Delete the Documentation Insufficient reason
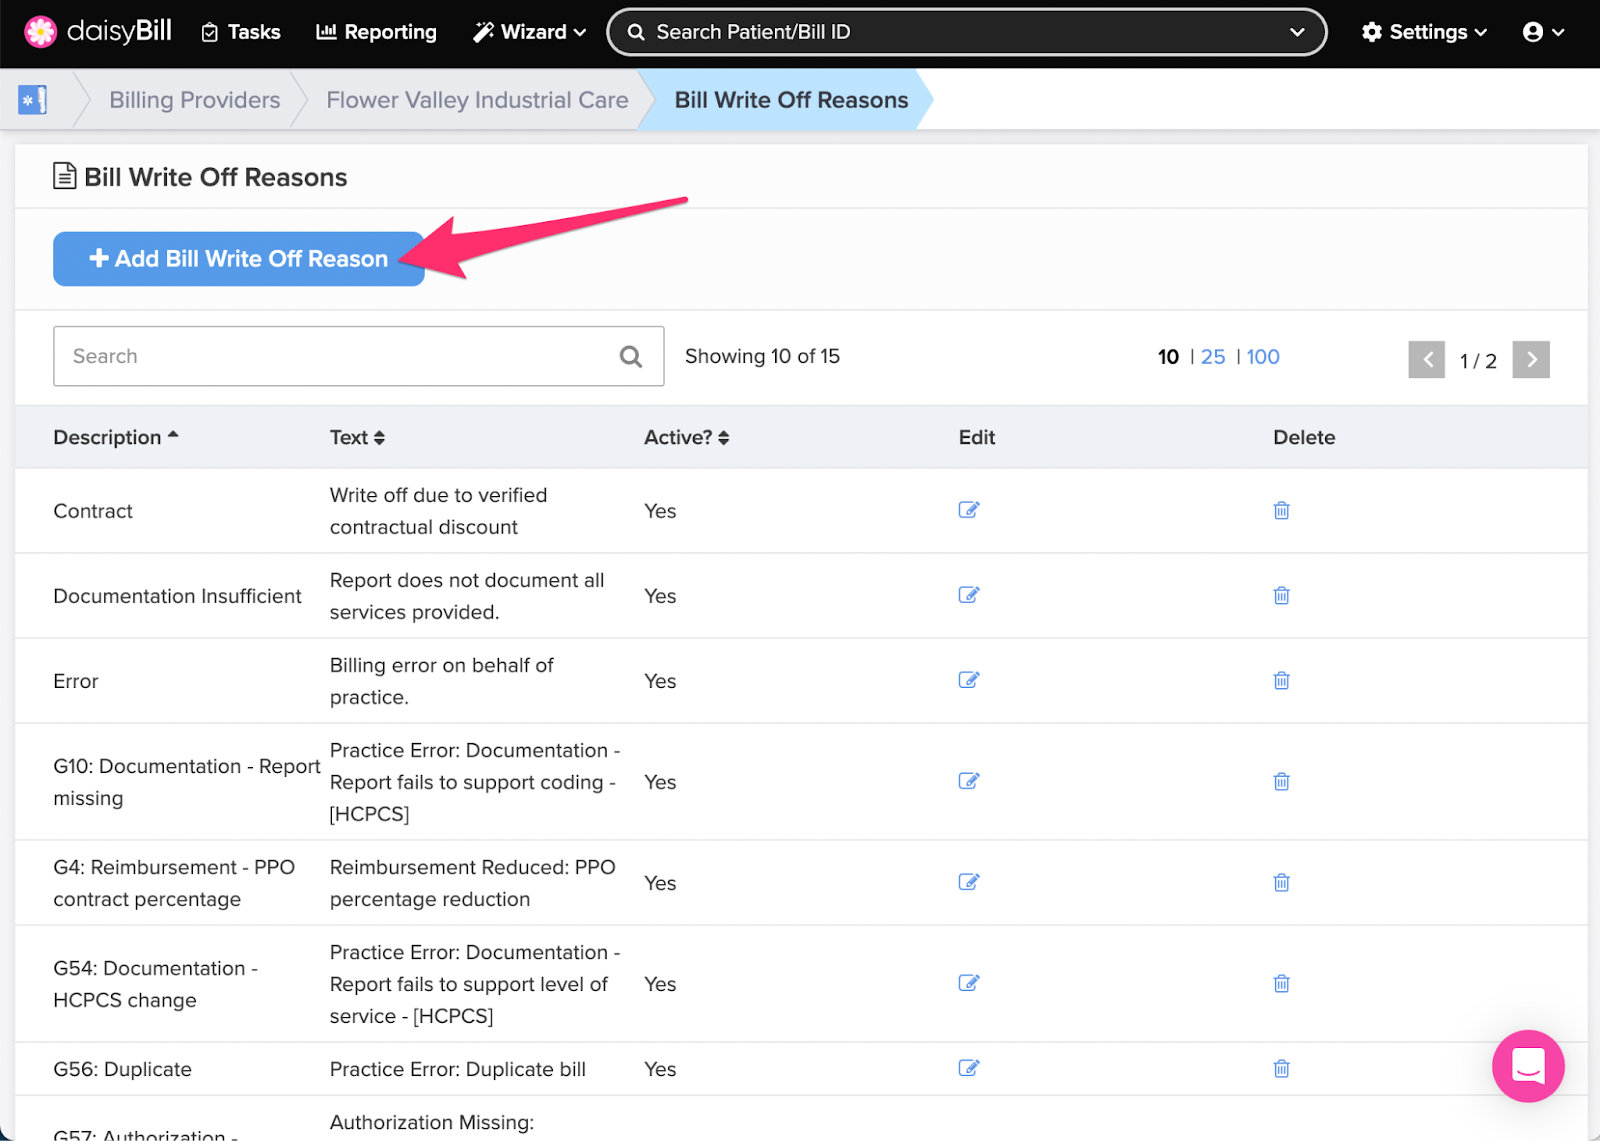The width and height of the screenshot is (1600, 1141). tap(1281, 595)
